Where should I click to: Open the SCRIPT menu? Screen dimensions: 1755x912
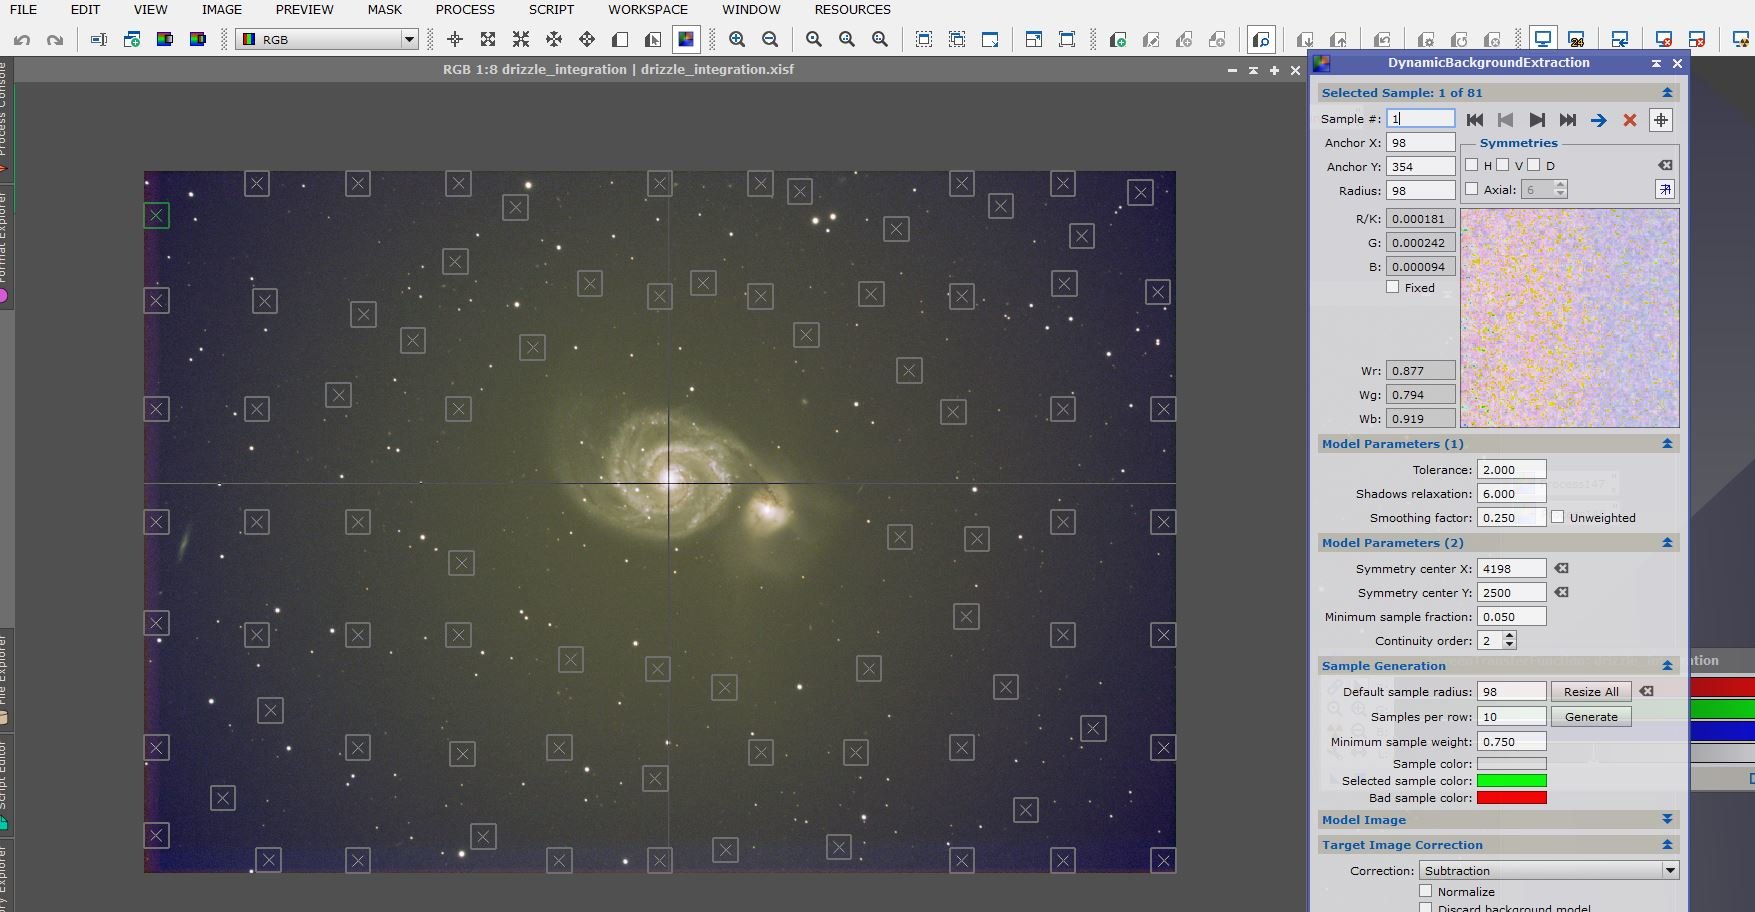click(551, 10)
